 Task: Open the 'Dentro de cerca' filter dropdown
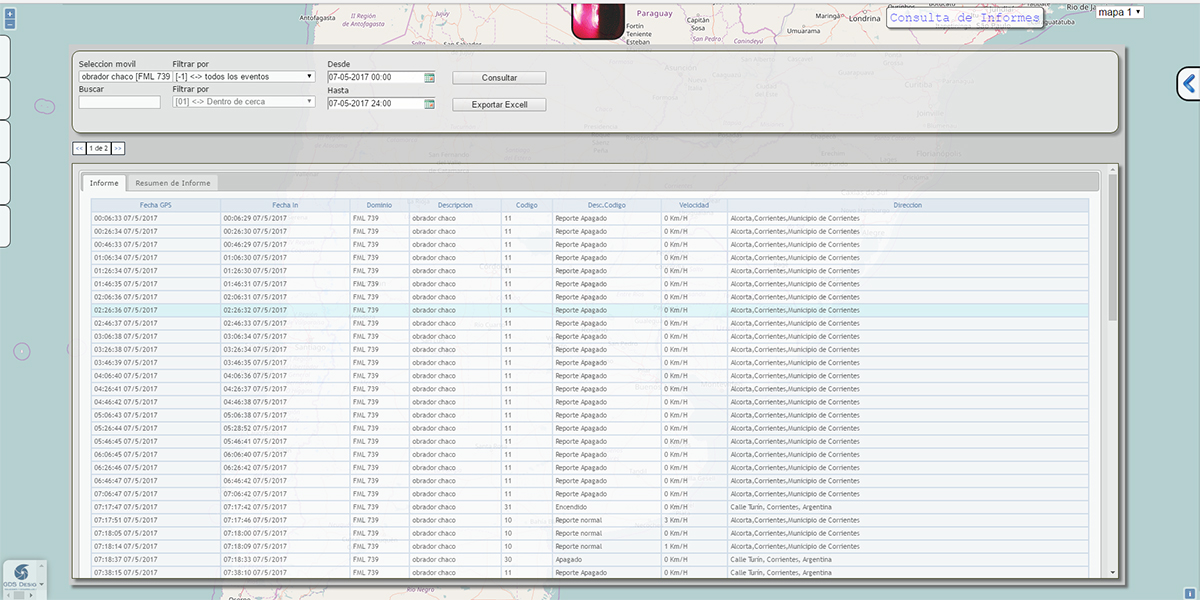pyautogui.click(x=244, y=101)
